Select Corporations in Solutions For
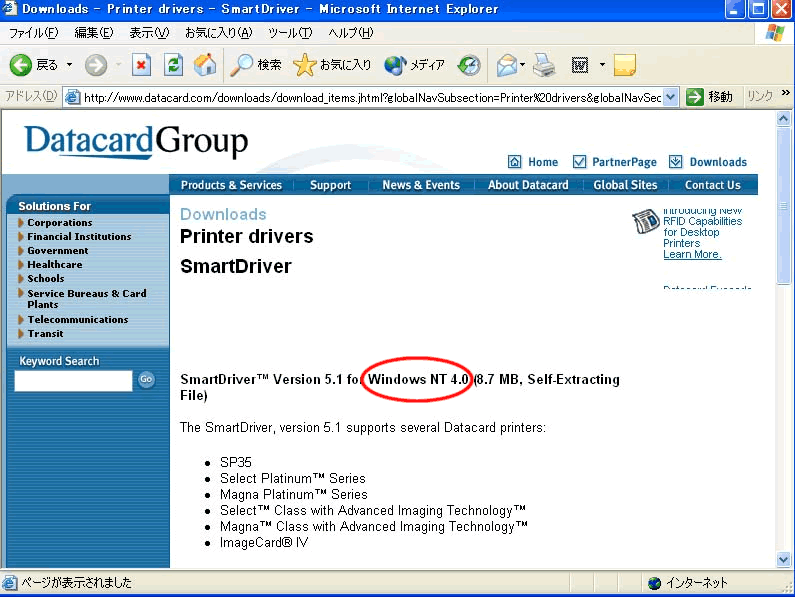795x597 pixels. tap(59, 223)
